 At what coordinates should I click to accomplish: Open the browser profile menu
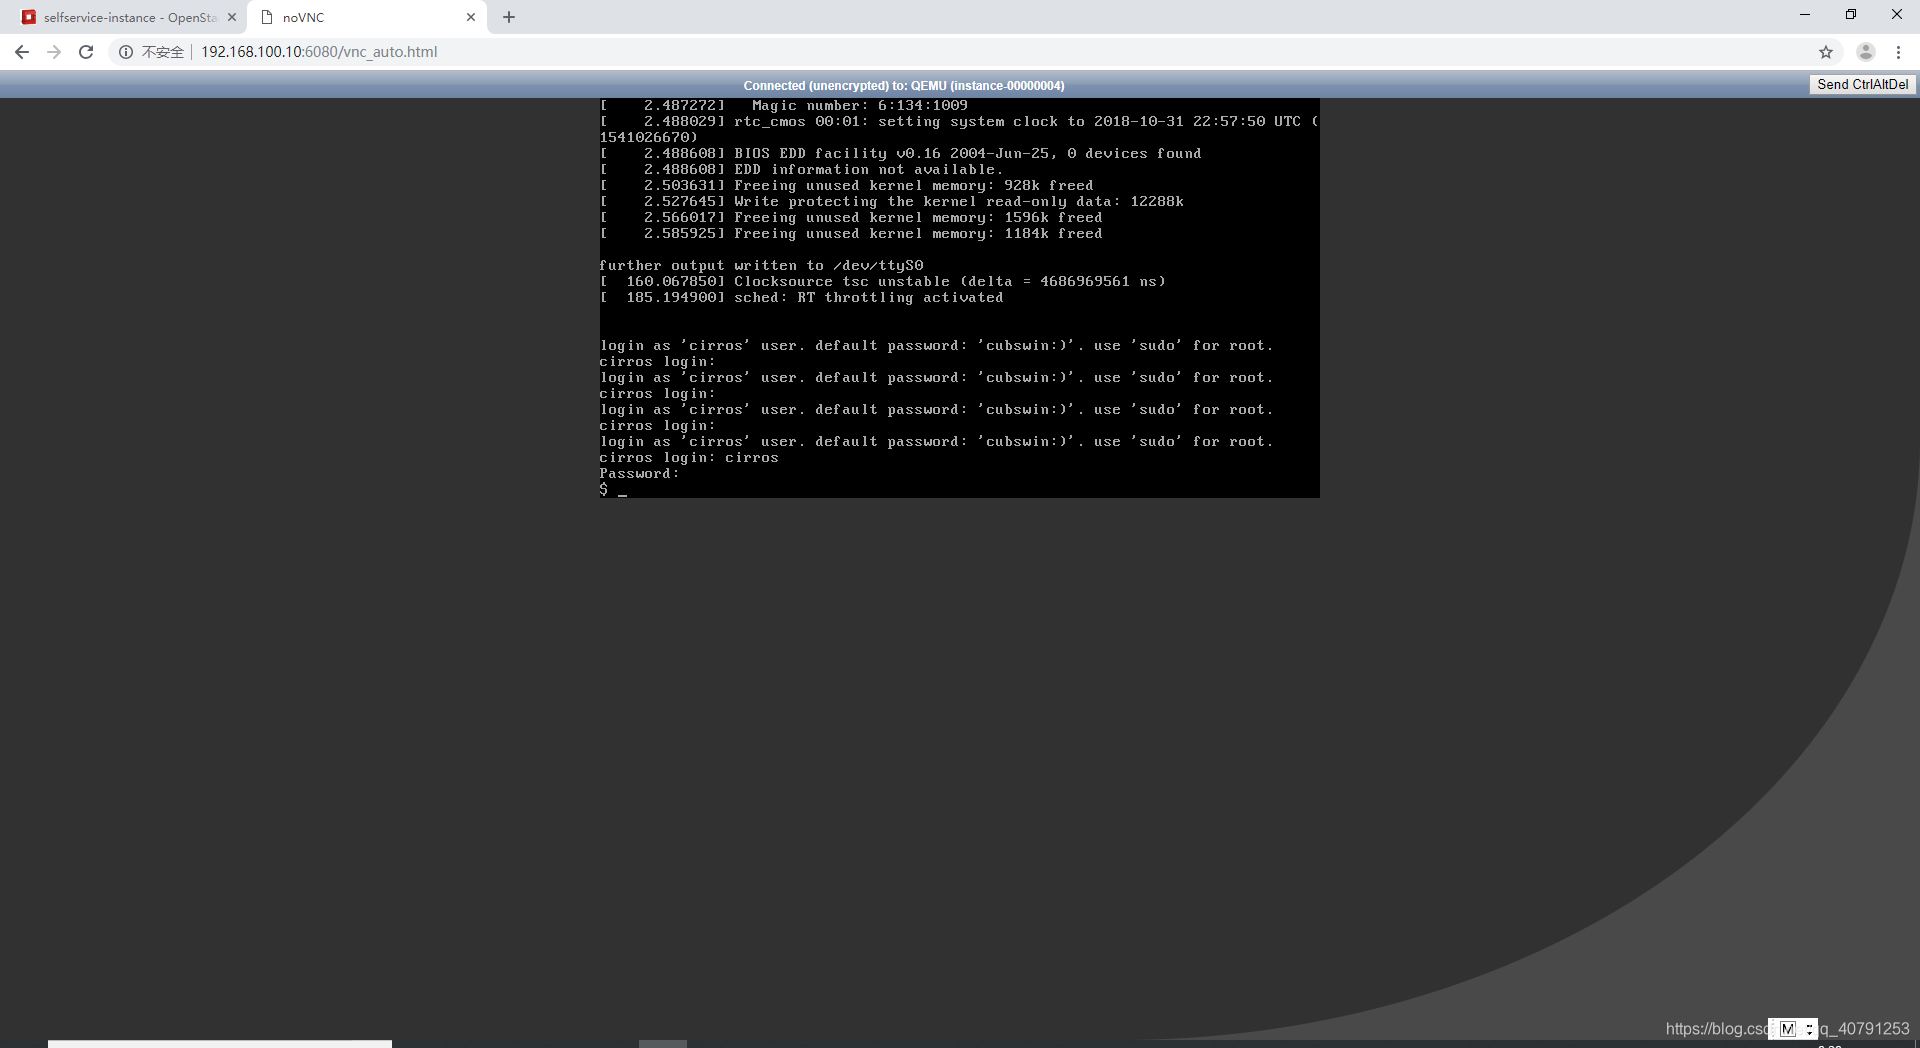[1866, 52]
